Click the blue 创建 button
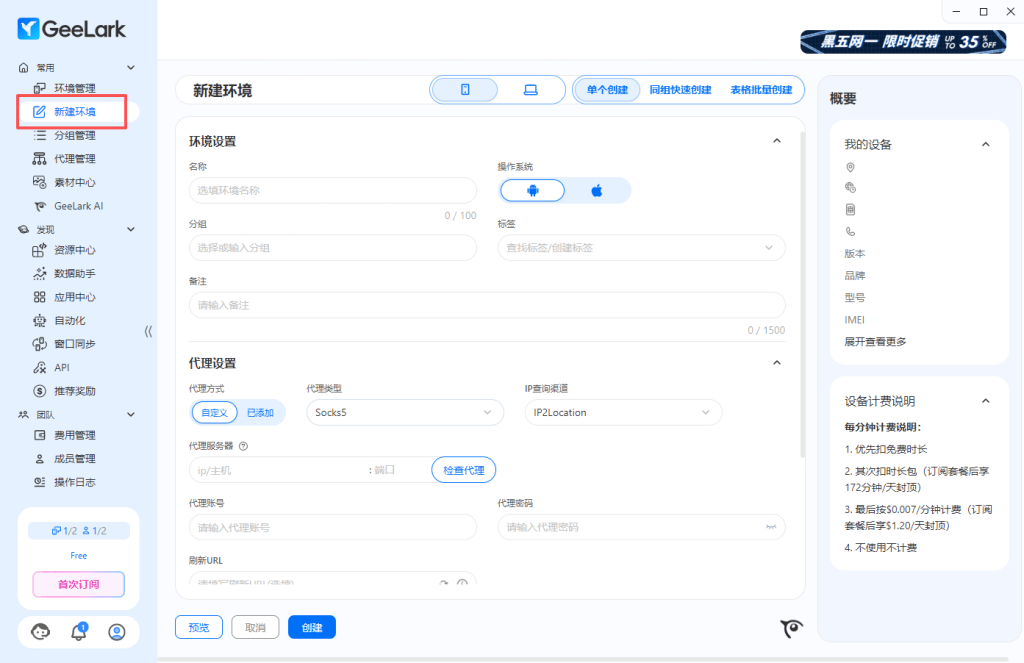Viewport: 1024px width, 663px height. [311, 627]
